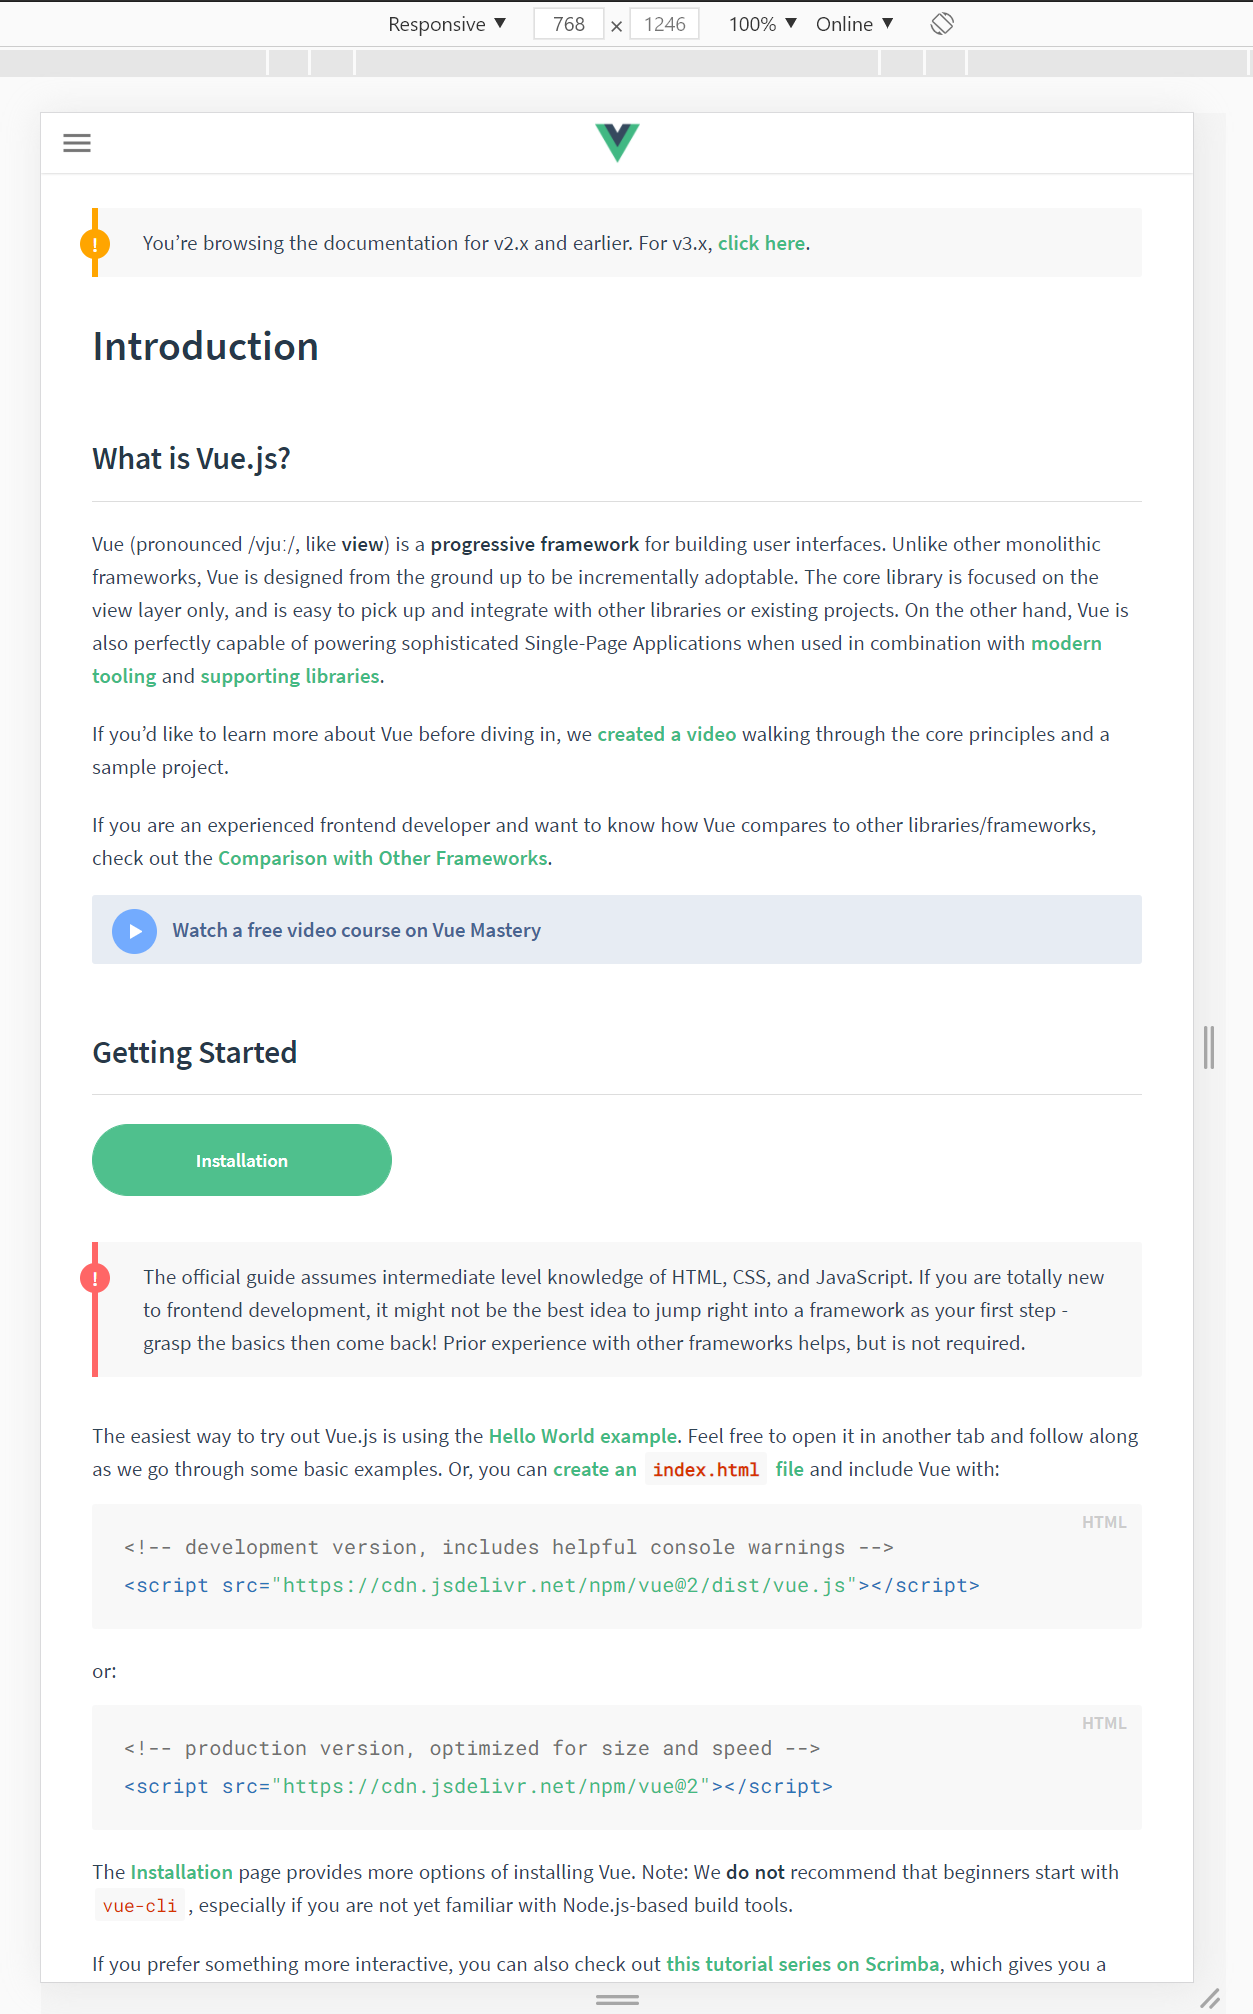This screenshot has height=2014, width=1253.
Task: Select the viewport height input showing 1246
Action: point(663,23)
